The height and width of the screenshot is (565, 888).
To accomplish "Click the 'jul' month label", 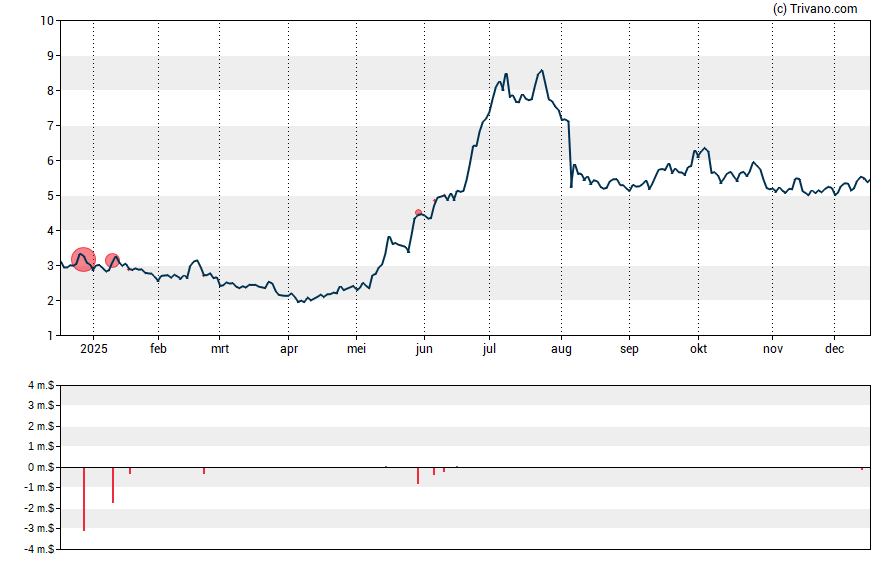I will point(490,349).
